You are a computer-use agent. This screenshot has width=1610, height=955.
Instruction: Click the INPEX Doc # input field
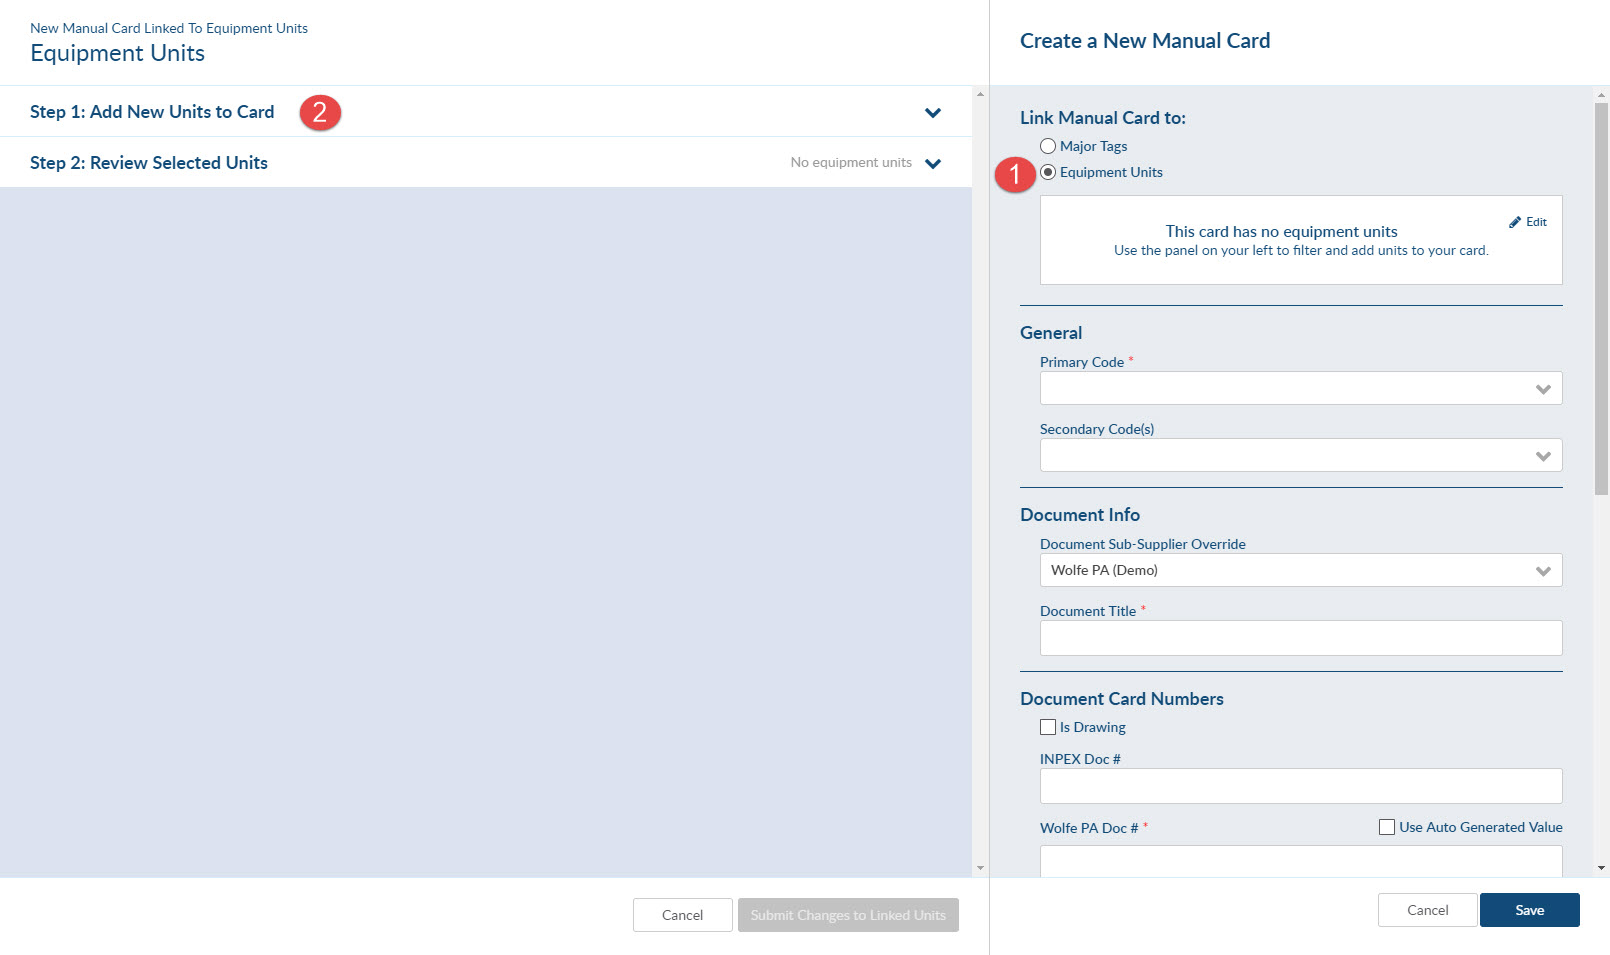[x=1301, y=786]
